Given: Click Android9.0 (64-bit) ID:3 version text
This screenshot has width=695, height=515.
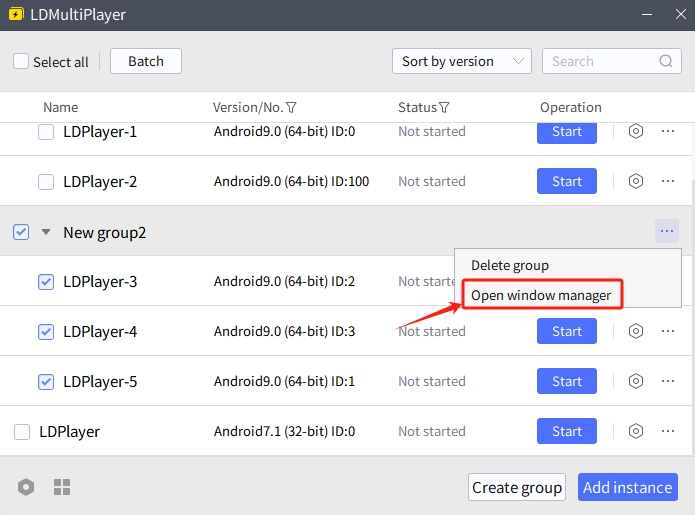Looking at the screenshot, I should tap(284, 332).
